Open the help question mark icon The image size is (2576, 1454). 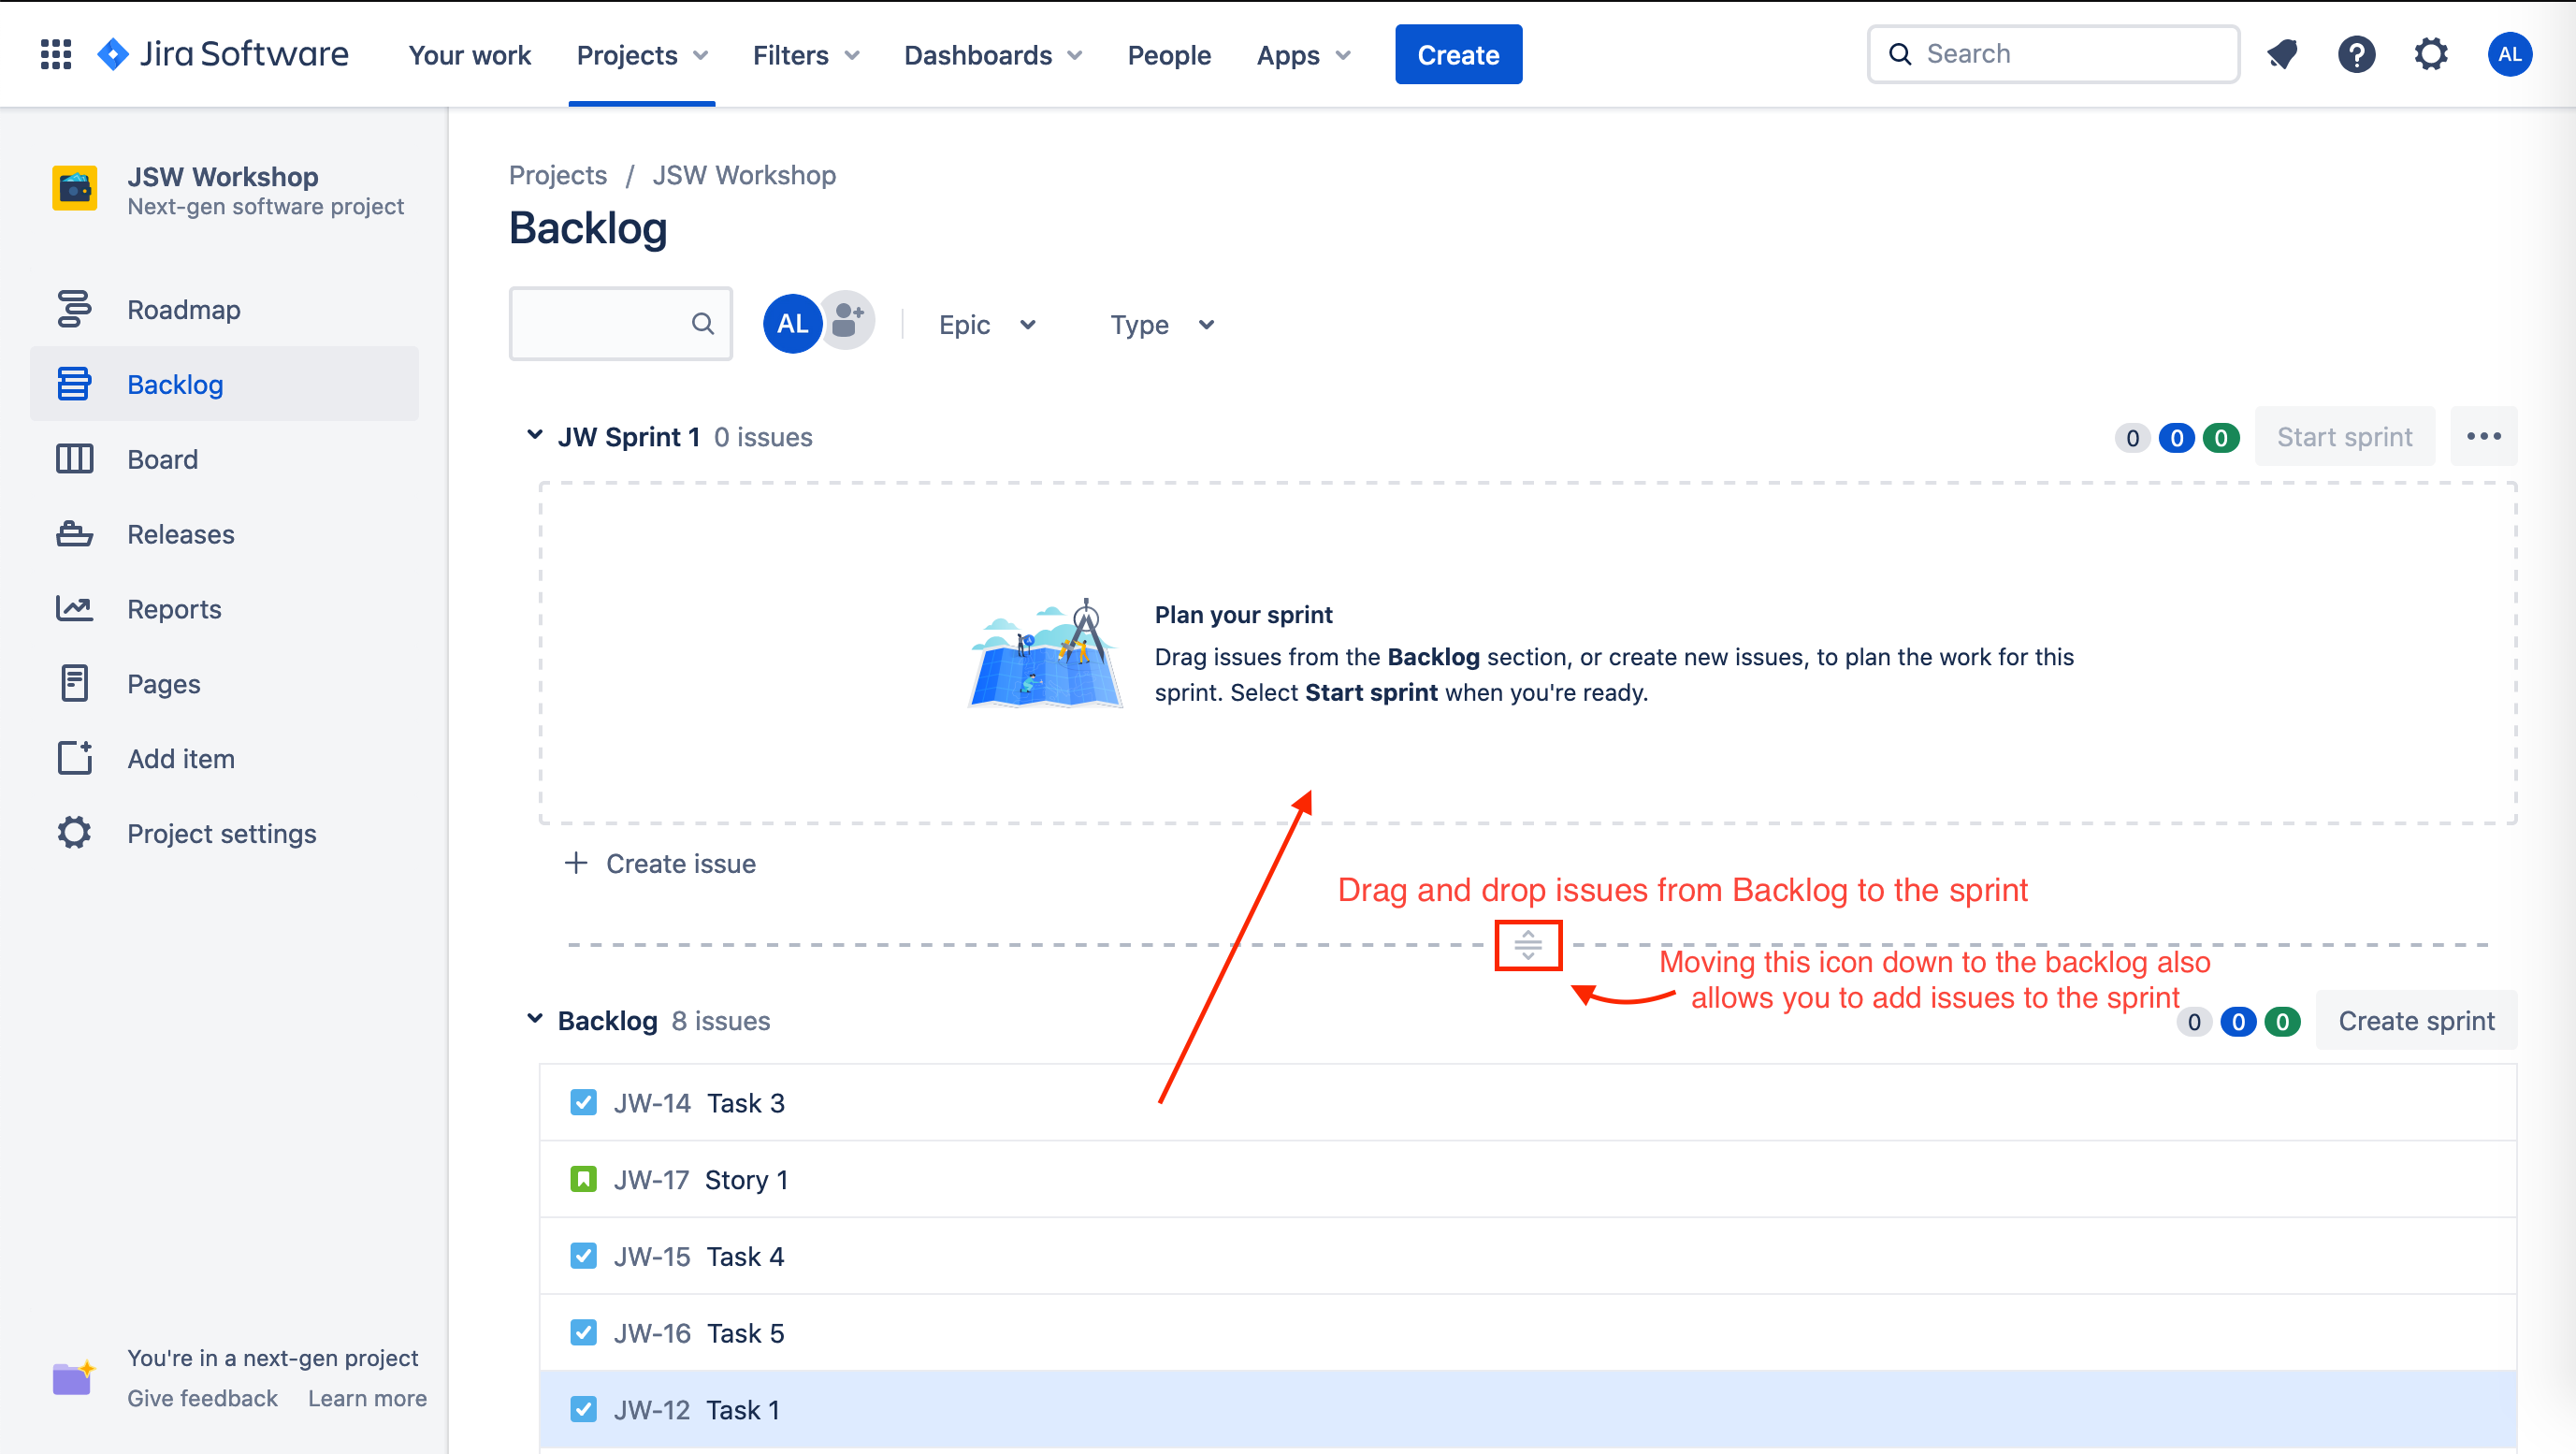click(x=2356, y=54)
